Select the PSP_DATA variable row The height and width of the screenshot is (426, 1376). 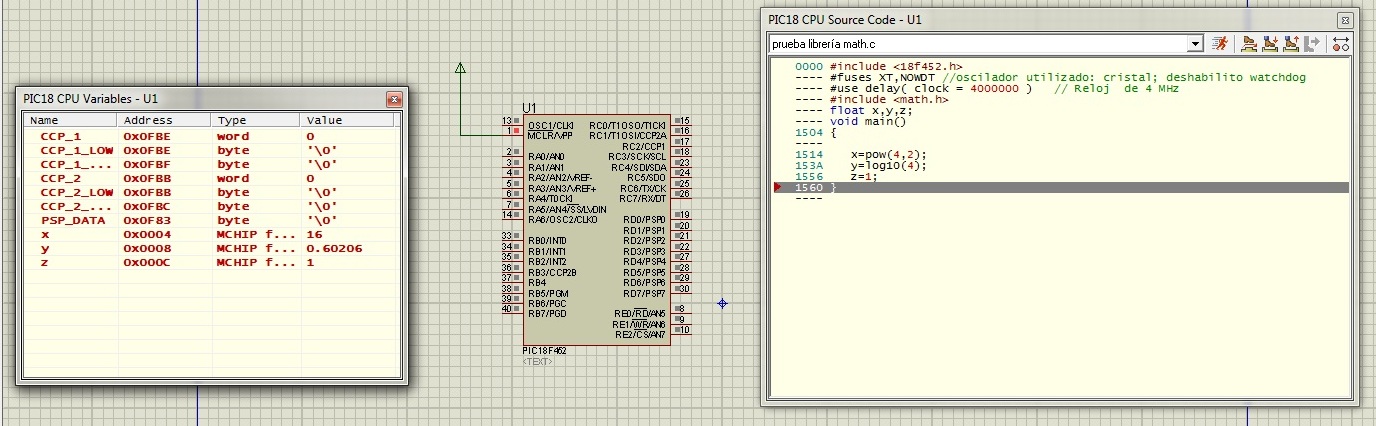(x=210, y=220)
